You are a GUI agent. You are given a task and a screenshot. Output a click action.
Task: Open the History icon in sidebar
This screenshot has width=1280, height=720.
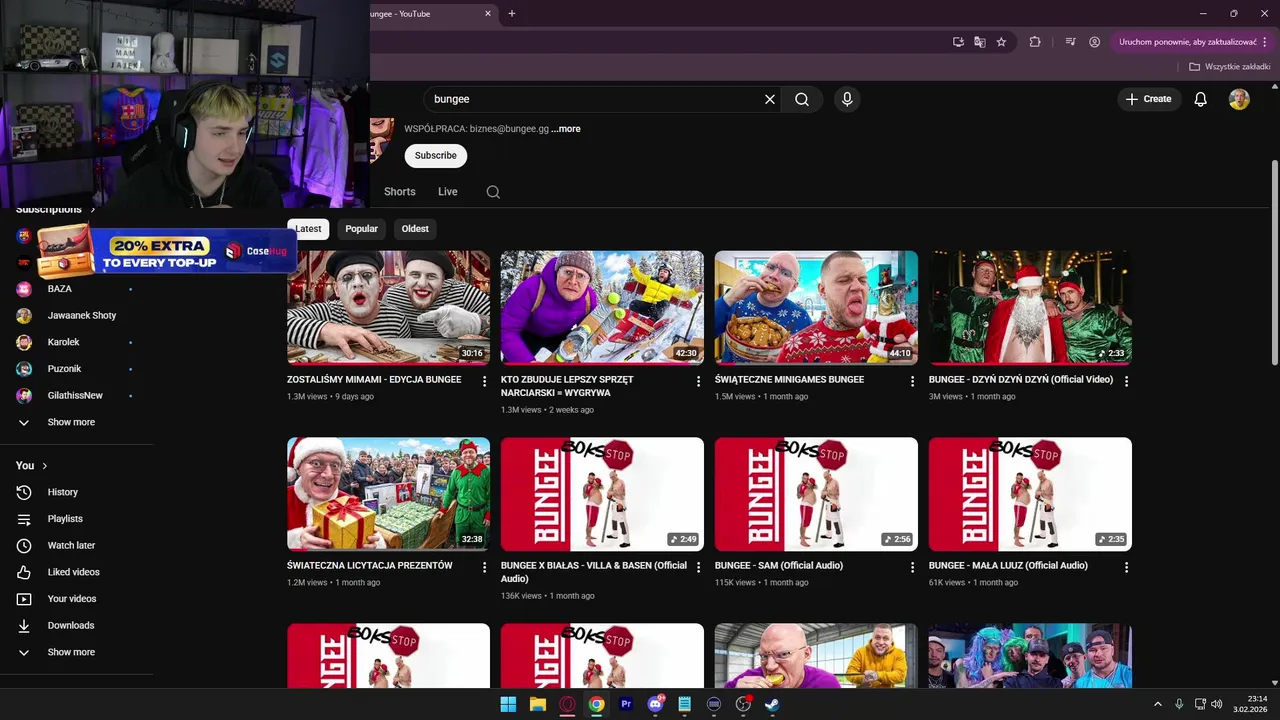(24, 492)
